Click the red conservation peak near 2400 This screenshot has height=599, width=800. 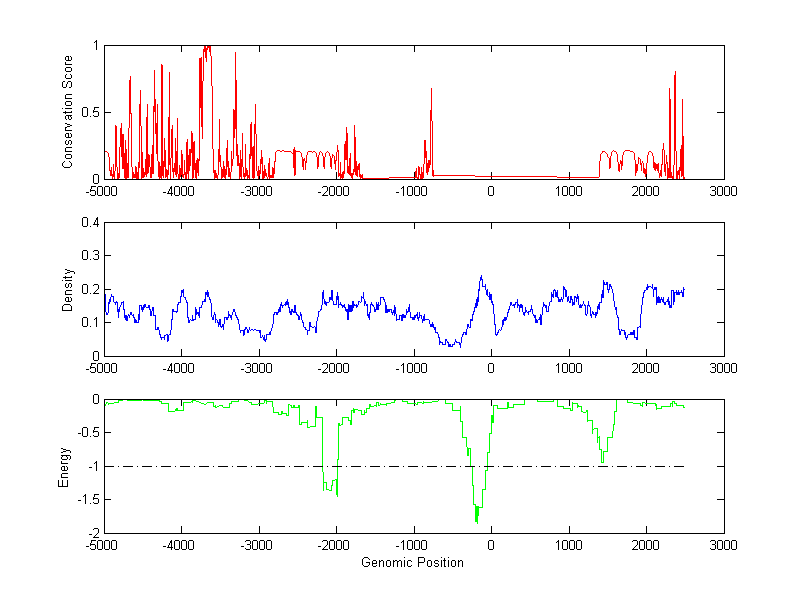(675, 74)
